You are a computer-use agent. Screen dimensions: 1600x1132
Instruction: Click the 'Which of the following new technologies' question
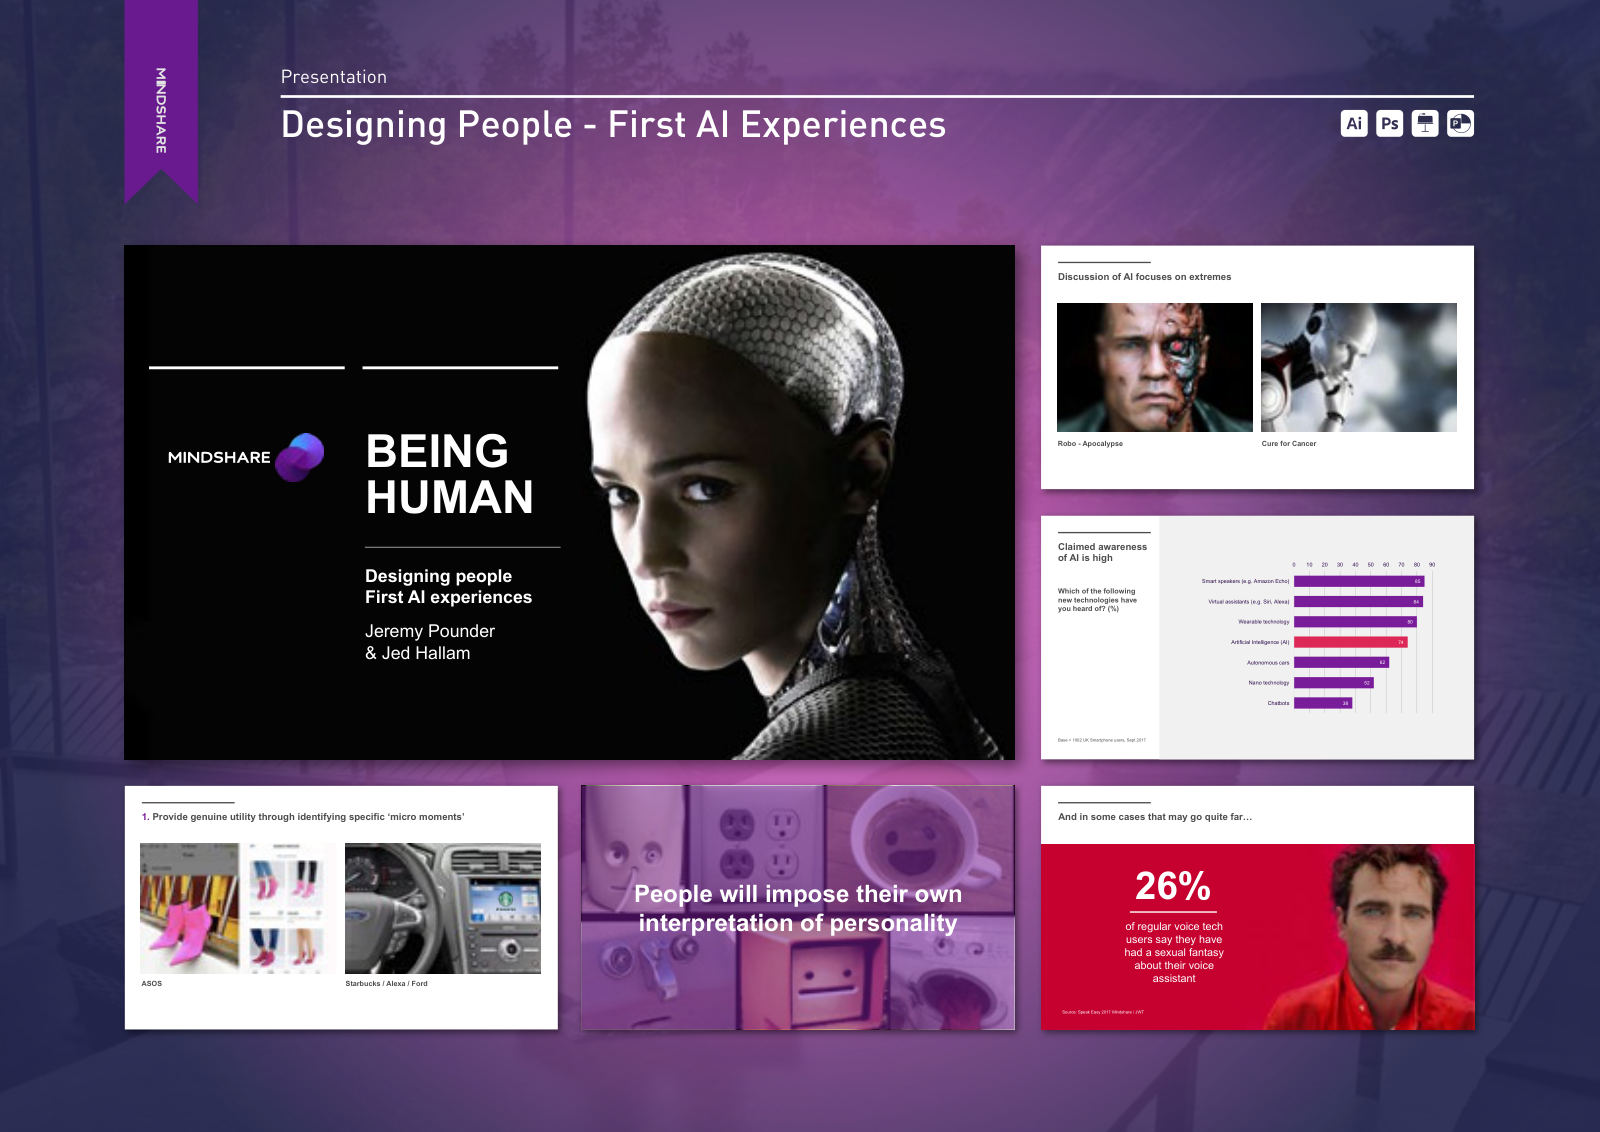1097,600
